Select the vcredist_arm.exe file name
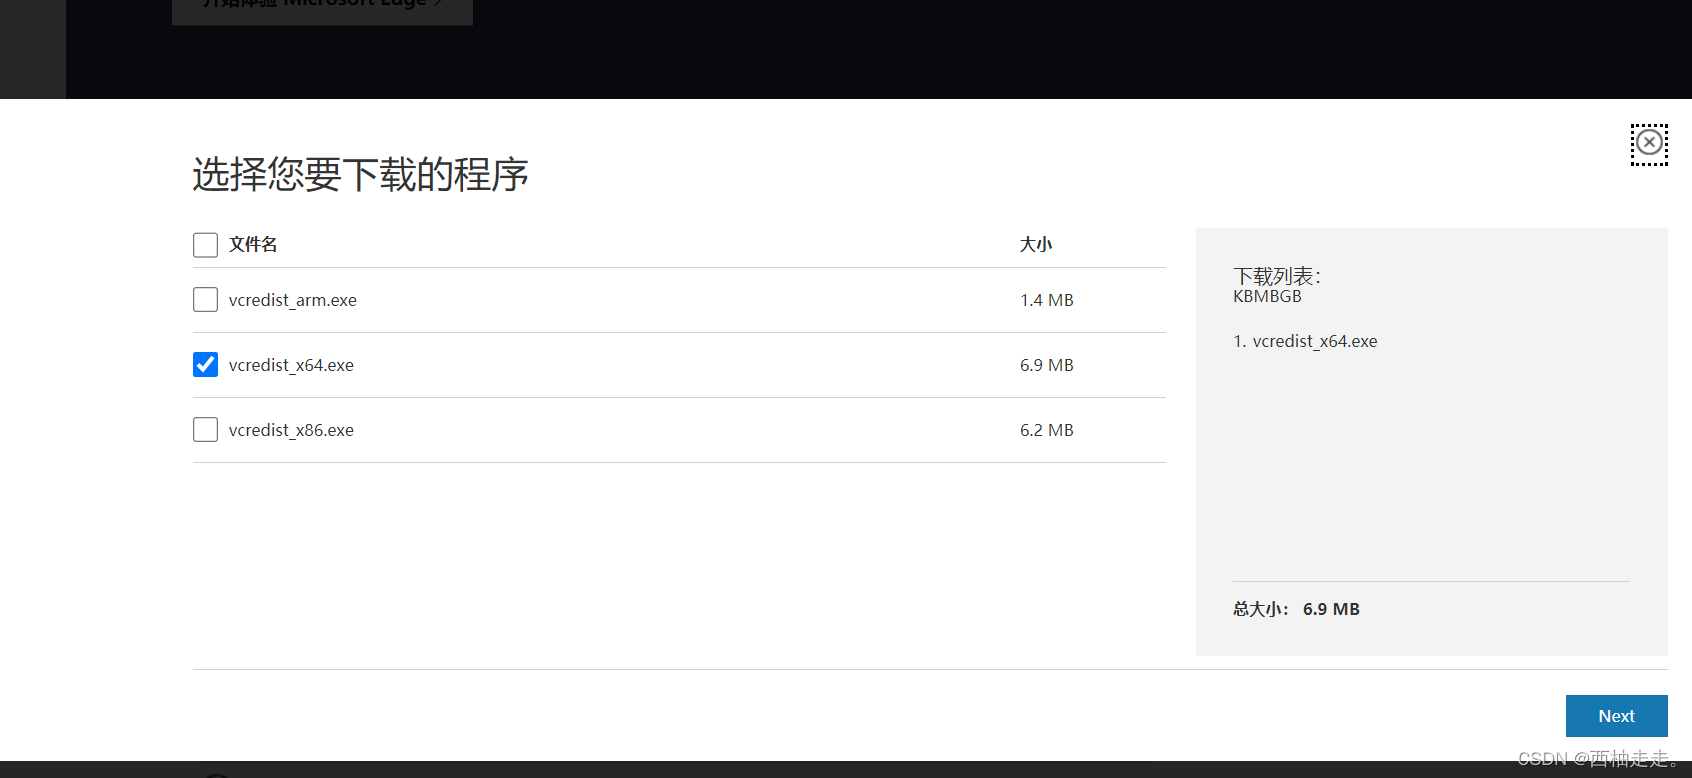 [292, 299]
